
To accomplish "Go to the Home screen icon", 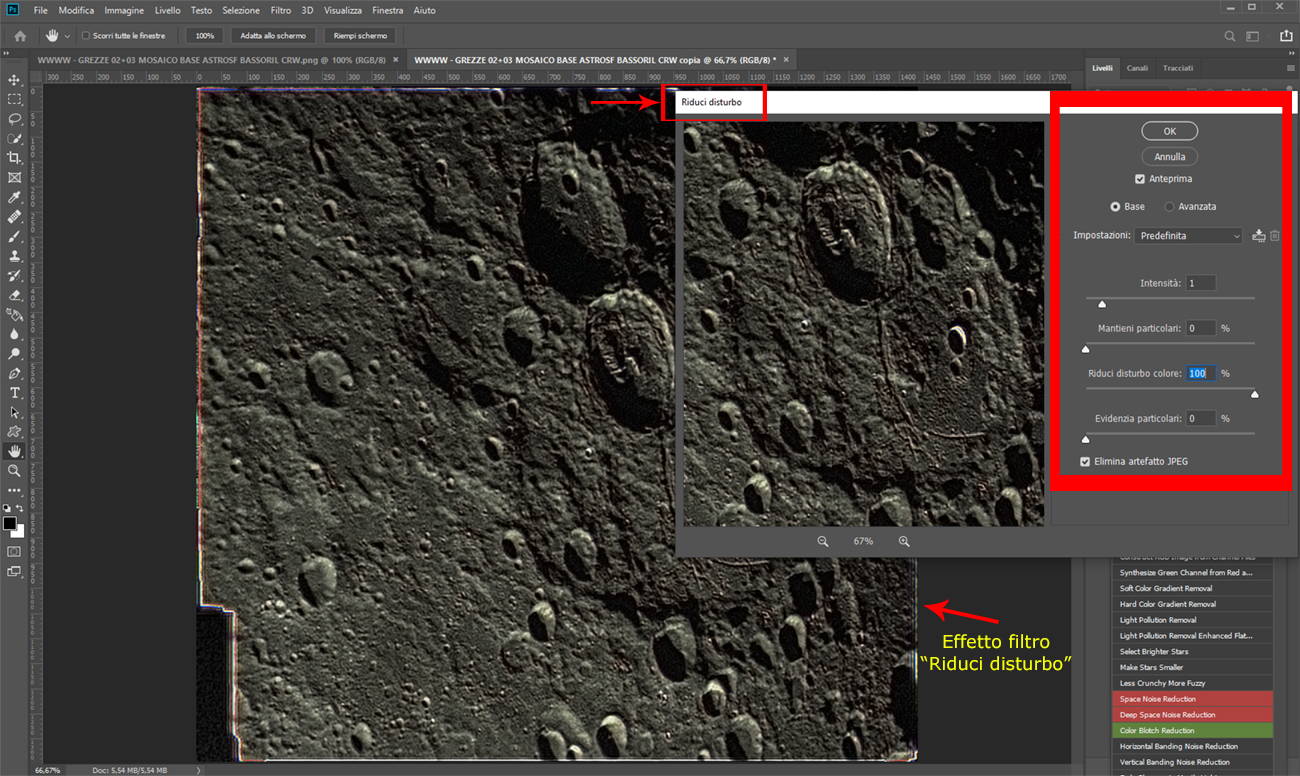I will tap(20, 36).
